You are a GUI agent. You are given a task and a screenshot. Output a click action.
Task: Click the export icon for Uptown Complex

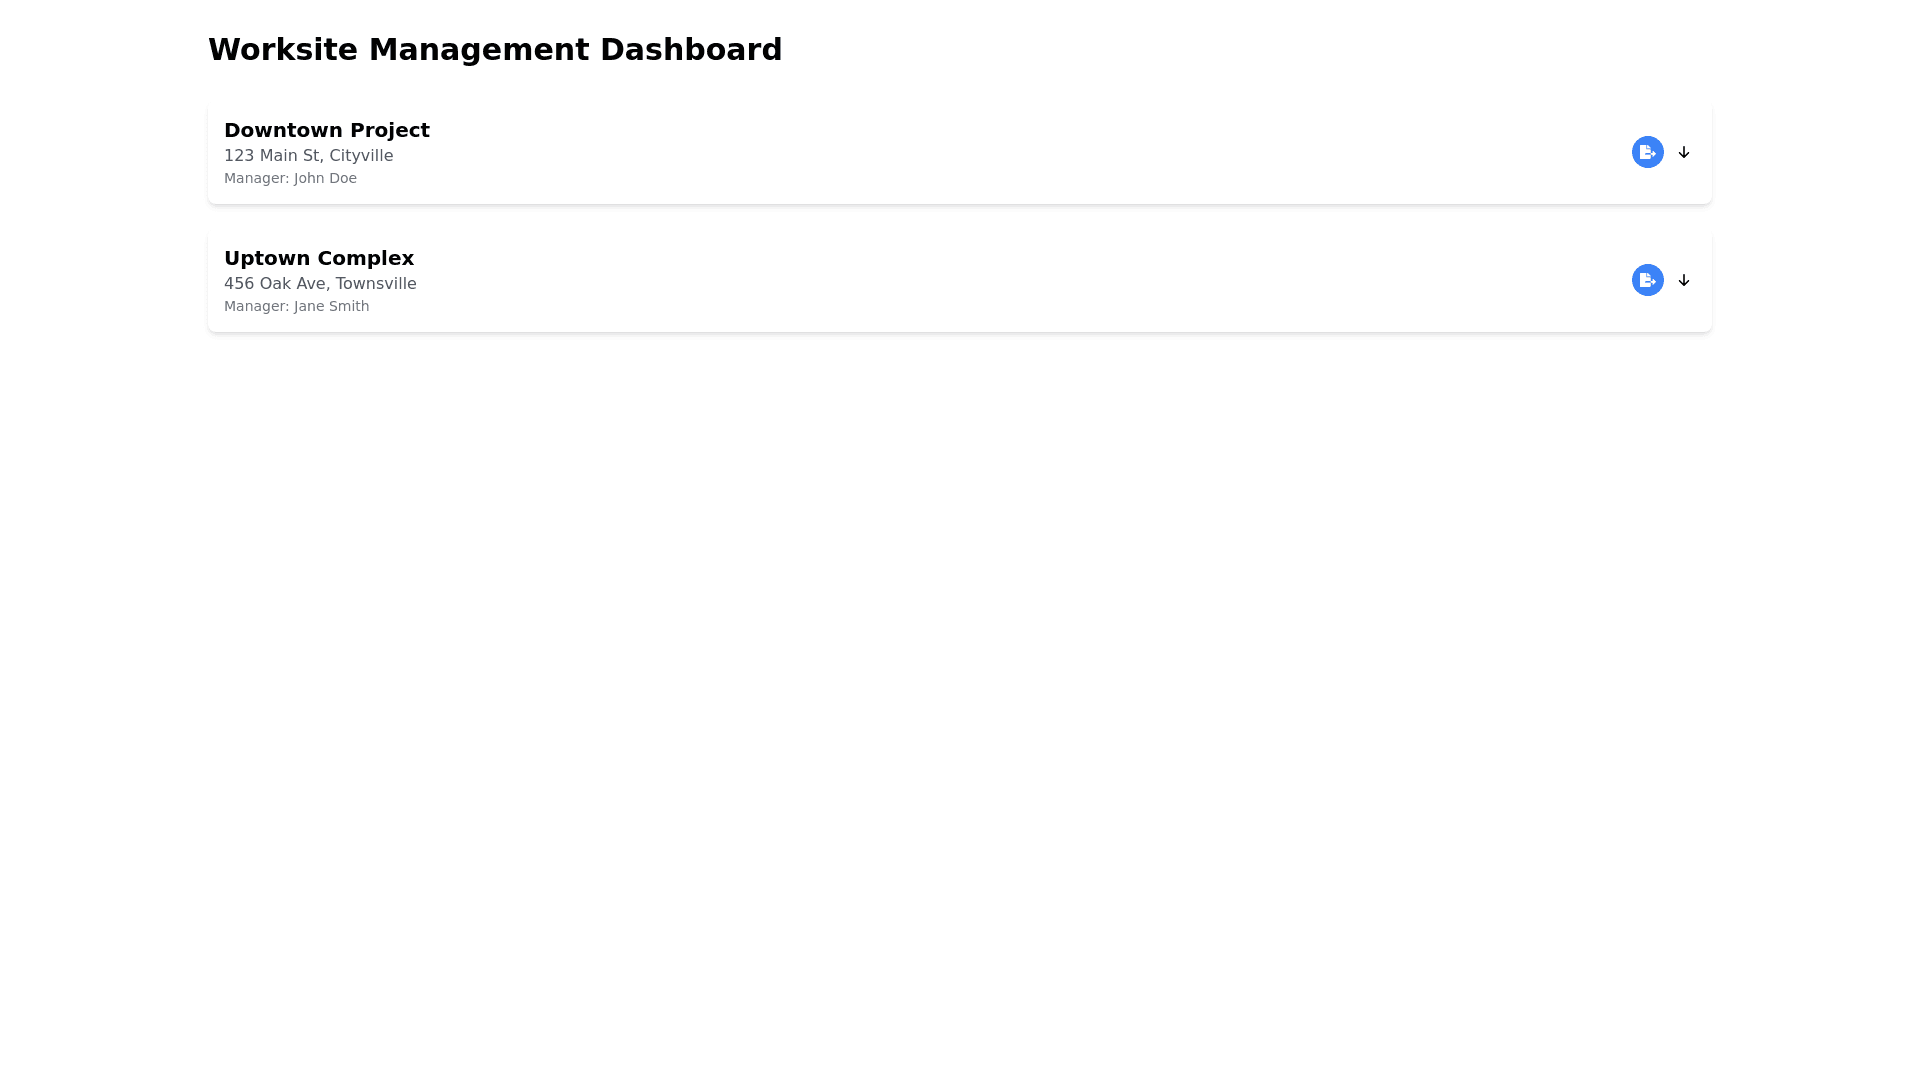(x=1647, y=280)
